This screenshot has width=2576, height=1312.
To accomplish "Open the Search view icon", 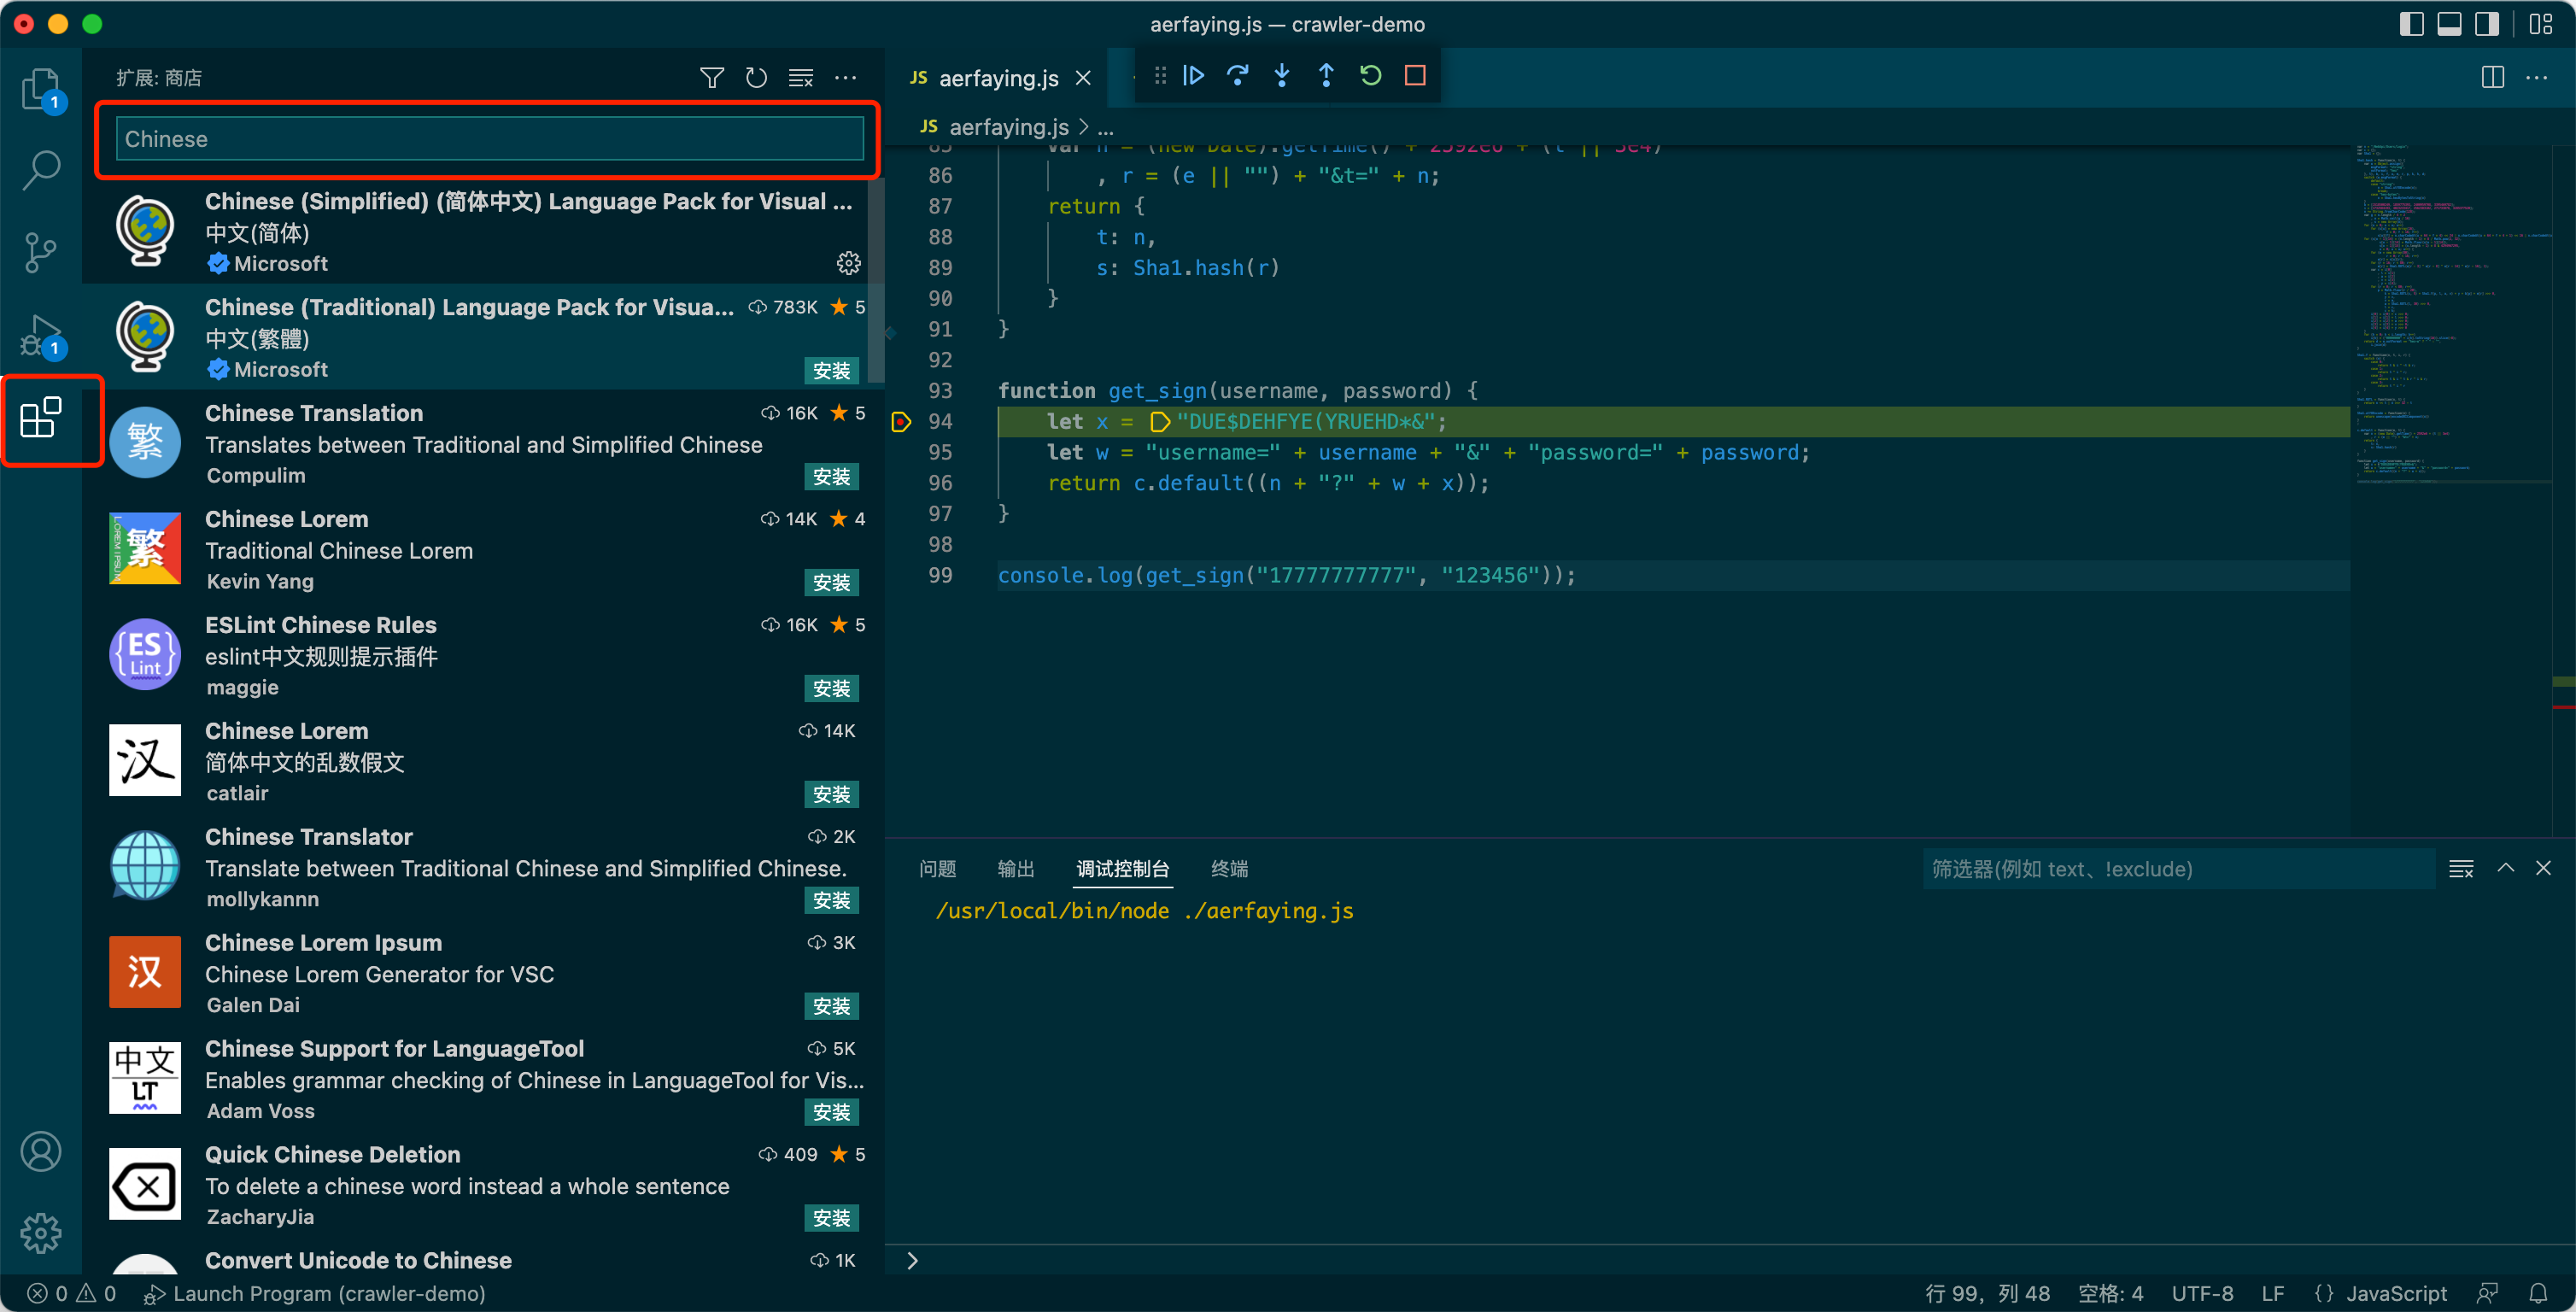I will [x=41, y=170].
